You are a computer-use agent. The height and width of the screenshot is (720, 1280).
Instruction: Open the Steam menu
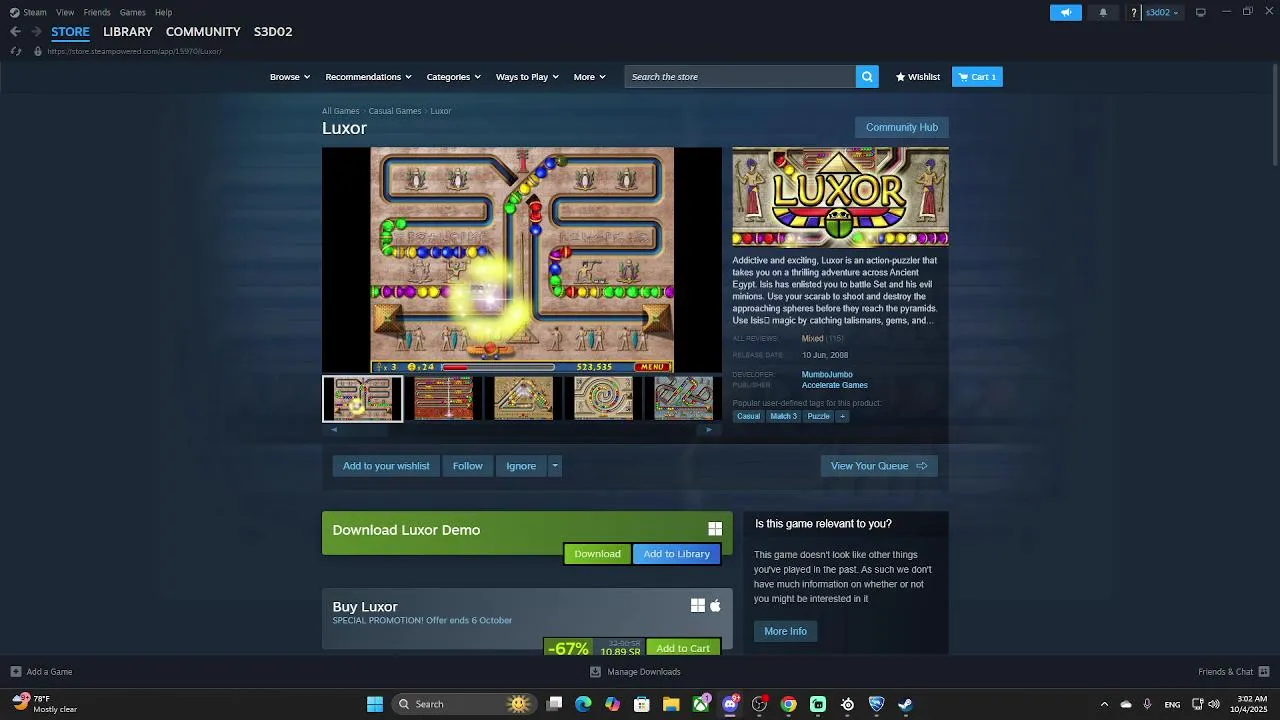[35, 12]
